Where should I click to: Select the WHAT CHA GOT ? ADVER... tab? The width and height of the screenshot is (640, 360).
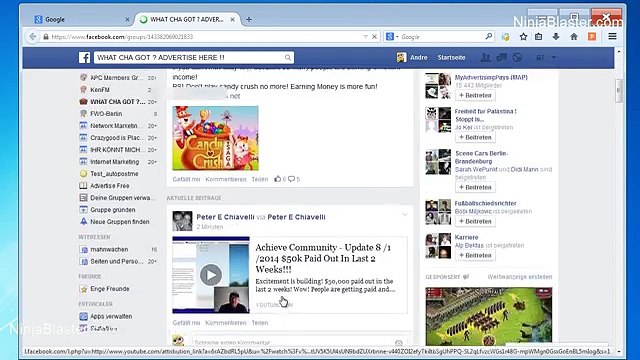pos(187,19)
